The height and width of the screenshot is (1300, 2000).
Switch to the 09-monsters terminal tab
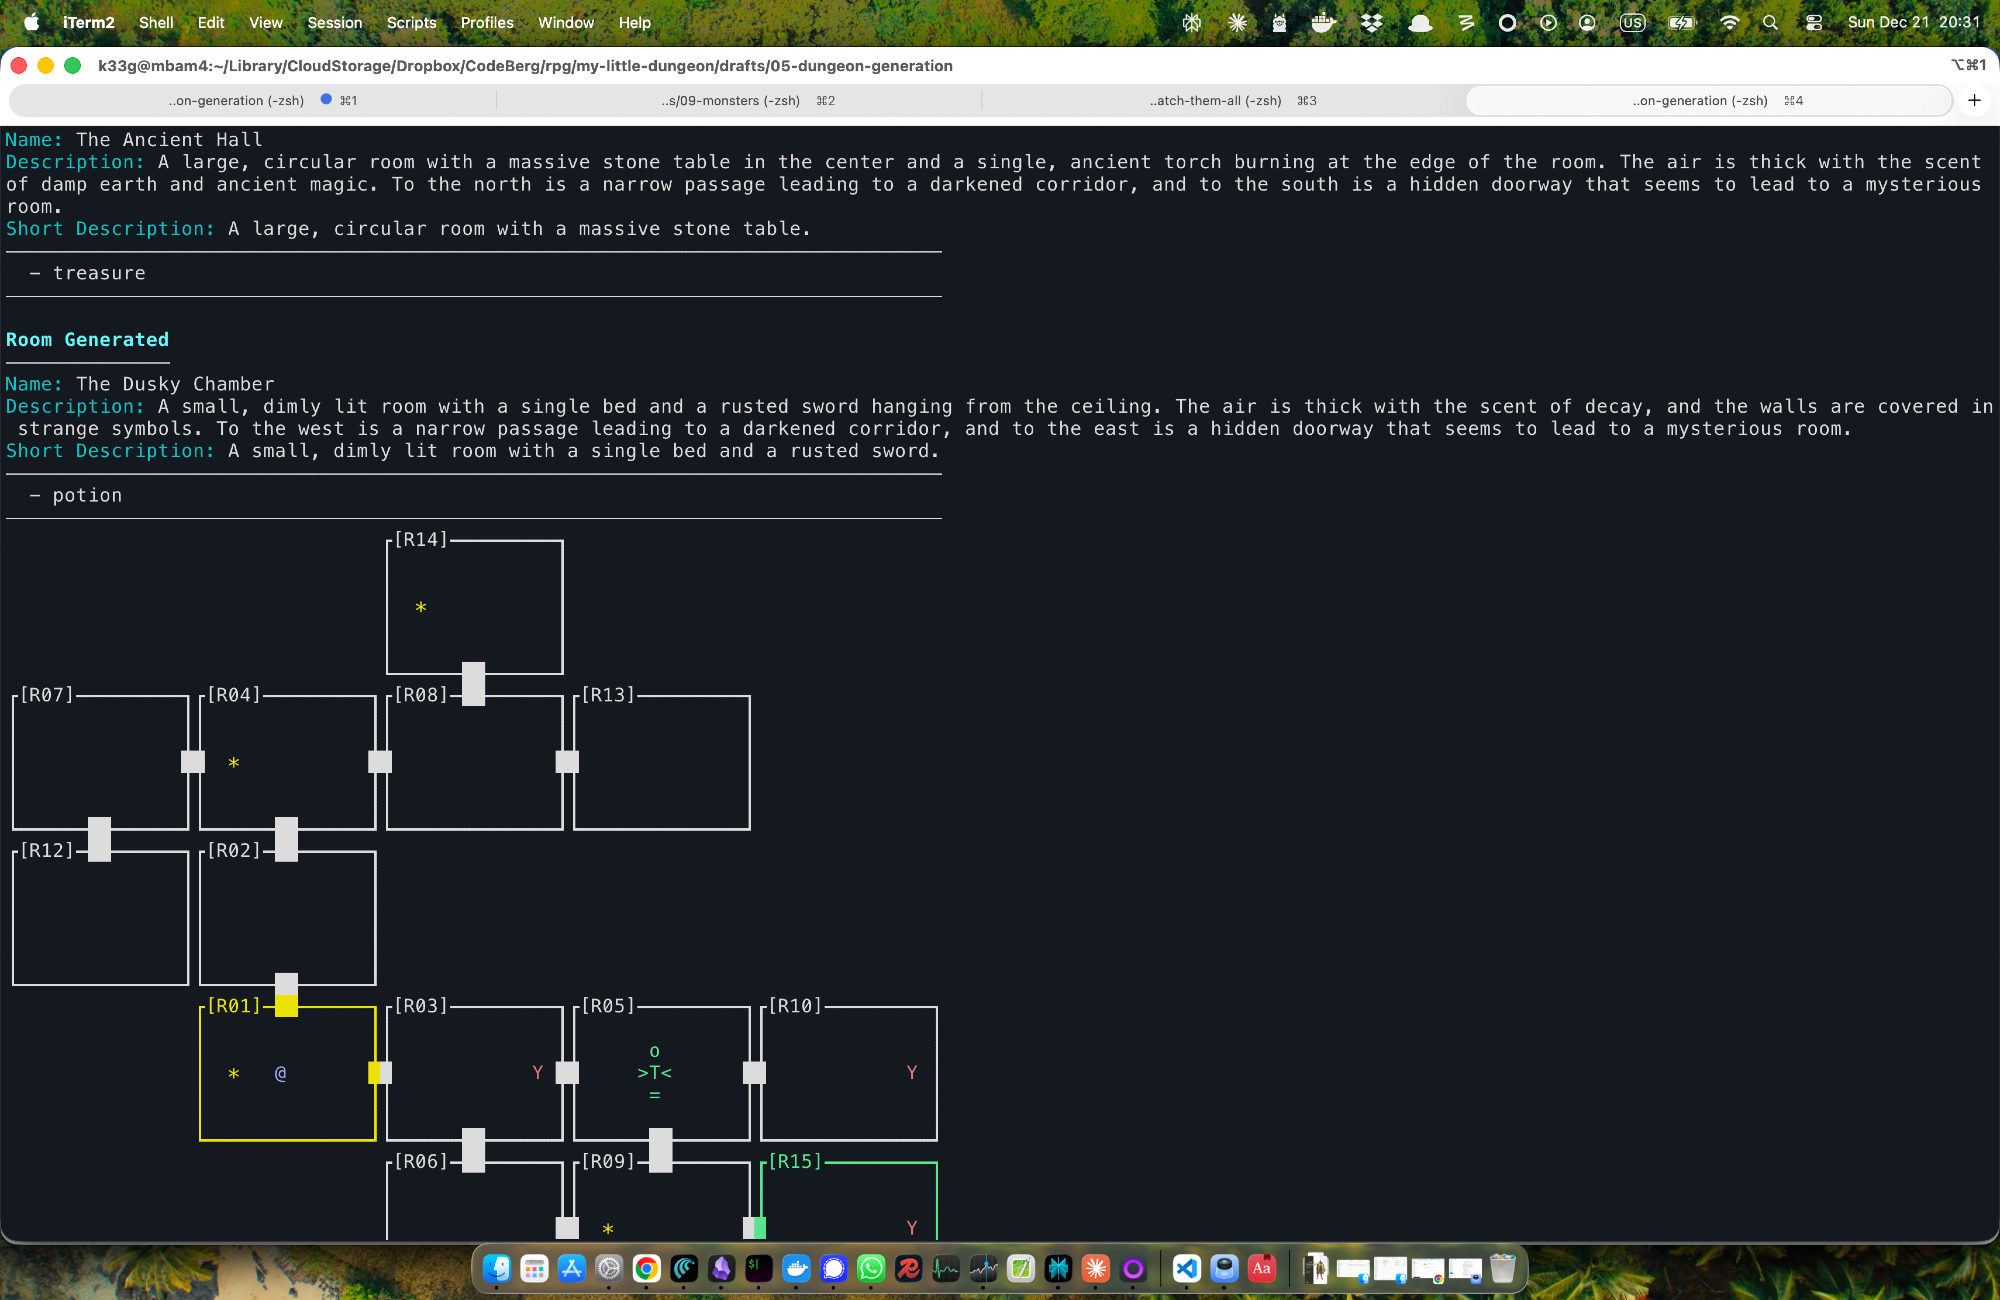[x=738, y=100]
